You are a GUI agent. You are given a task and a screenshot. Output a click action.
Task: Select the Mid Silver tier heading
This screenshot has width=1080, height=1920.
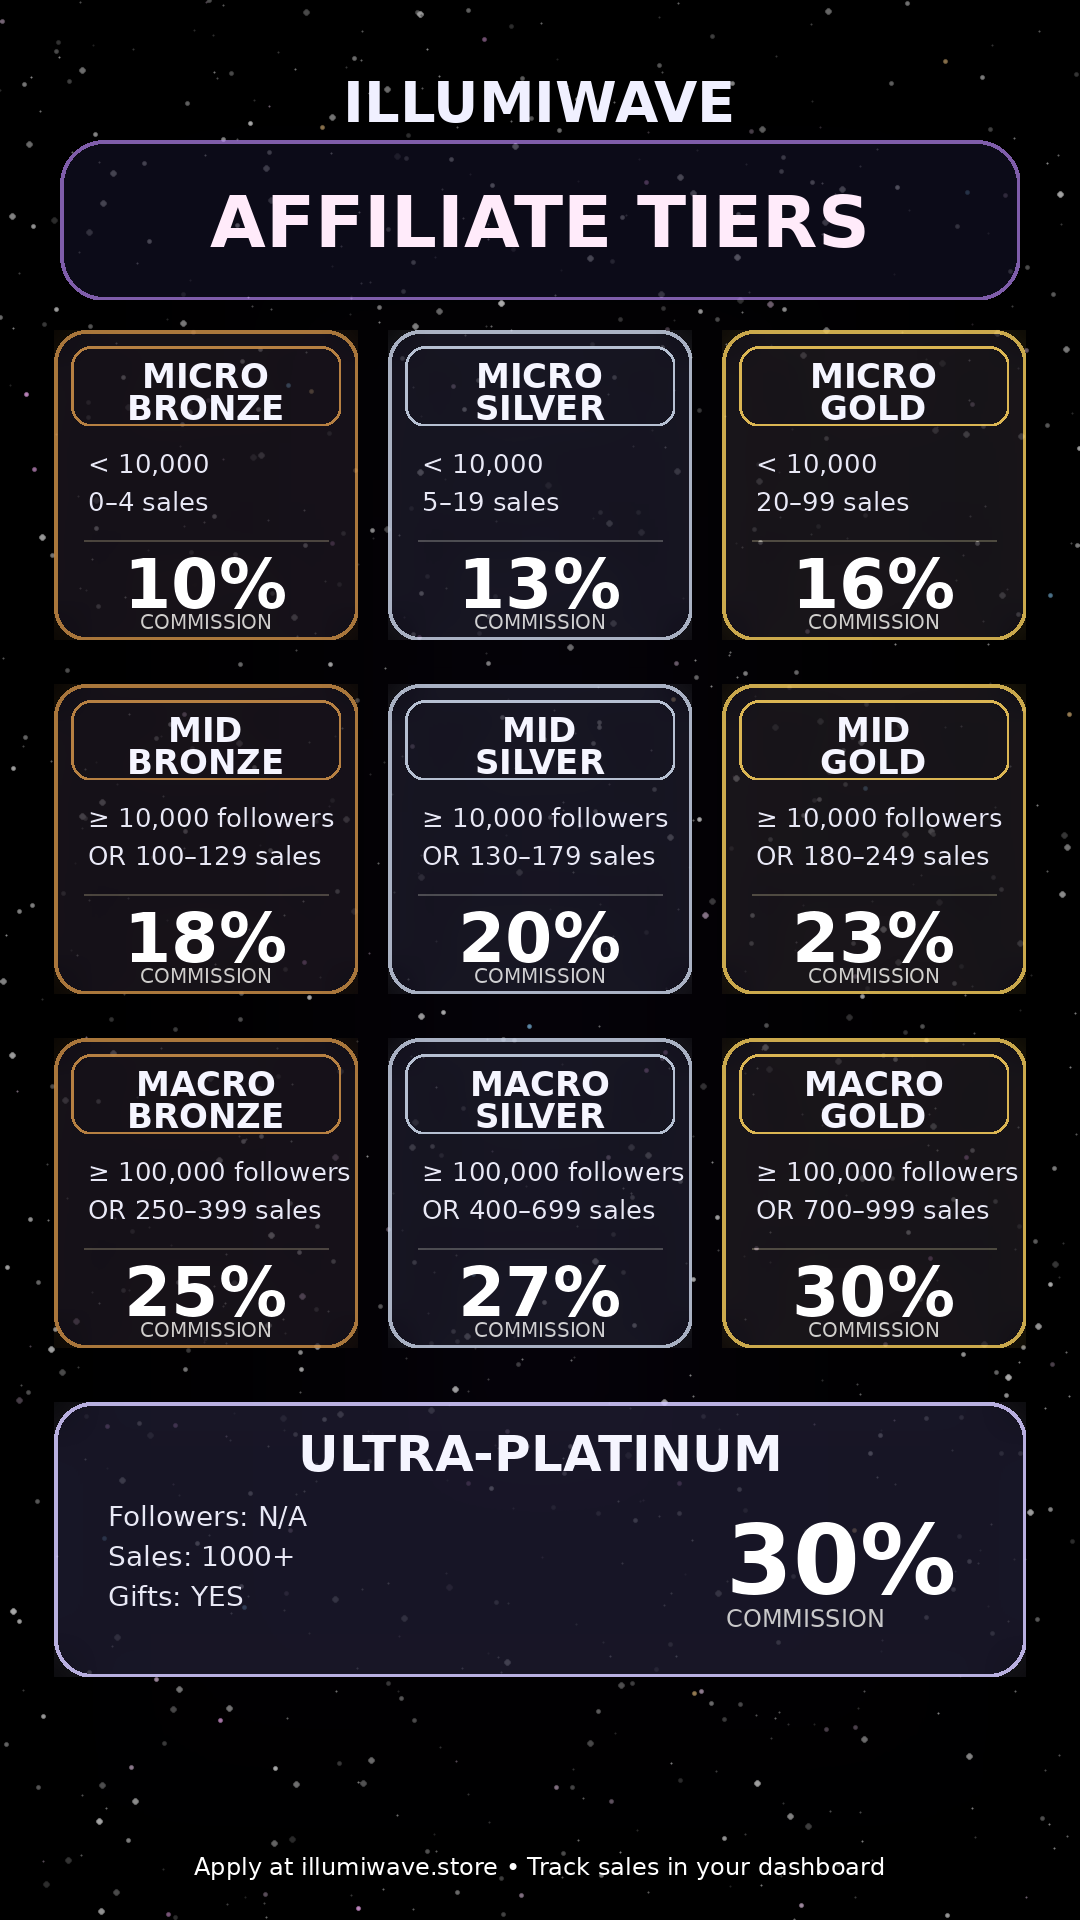click(x=540, y=745)
